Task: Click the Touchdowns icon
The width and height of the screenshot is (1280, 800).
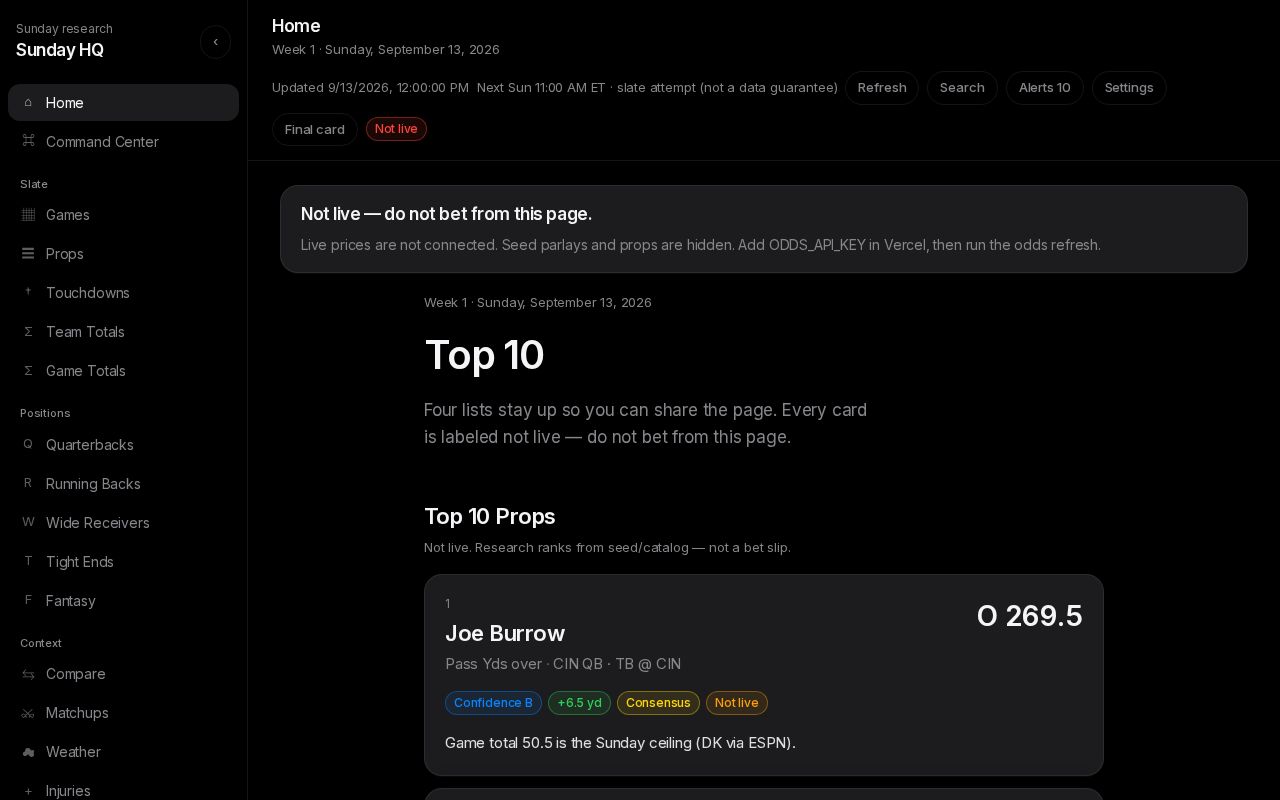Action: point(28,292)
